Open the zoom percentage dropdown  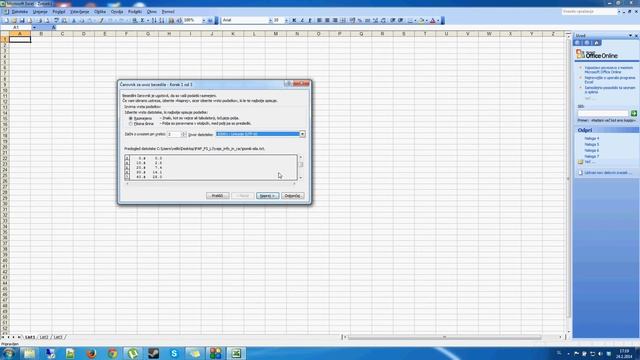click(x=203, y=20)
